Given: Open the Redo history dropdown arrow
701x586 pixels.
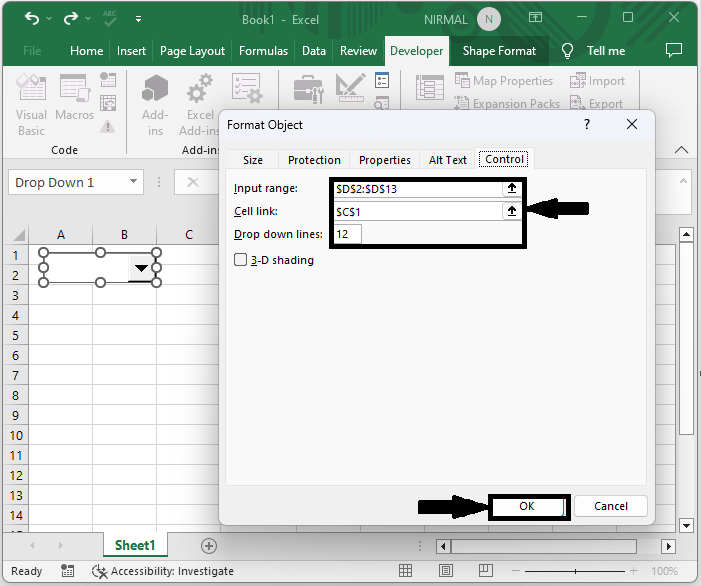Looking at the screenshot, I should click(88, 19).
